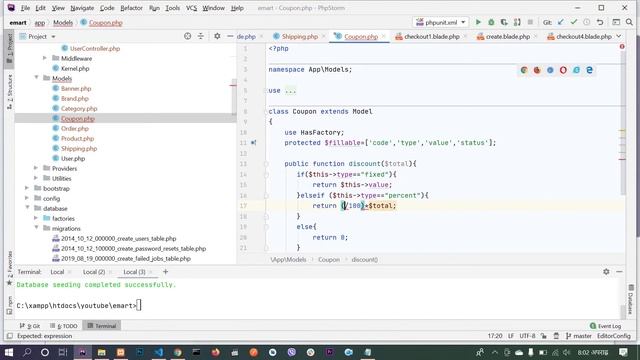Open Project panel settings gear
This screenshot has height=360, width=640.
click(x=217, y=36)
